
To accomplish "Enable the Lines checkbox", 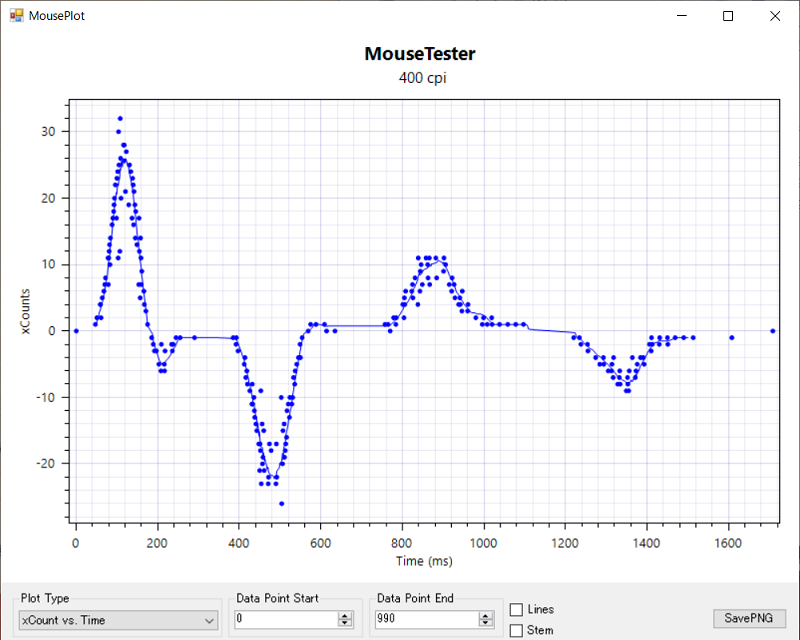I will 516,609.
